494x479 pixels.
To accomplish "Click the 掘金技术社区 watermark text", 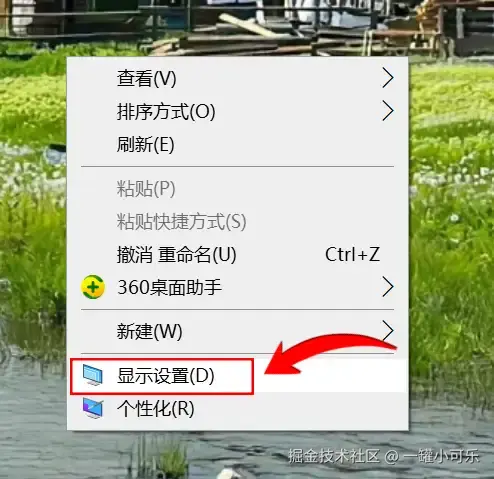I will (334, 456).
